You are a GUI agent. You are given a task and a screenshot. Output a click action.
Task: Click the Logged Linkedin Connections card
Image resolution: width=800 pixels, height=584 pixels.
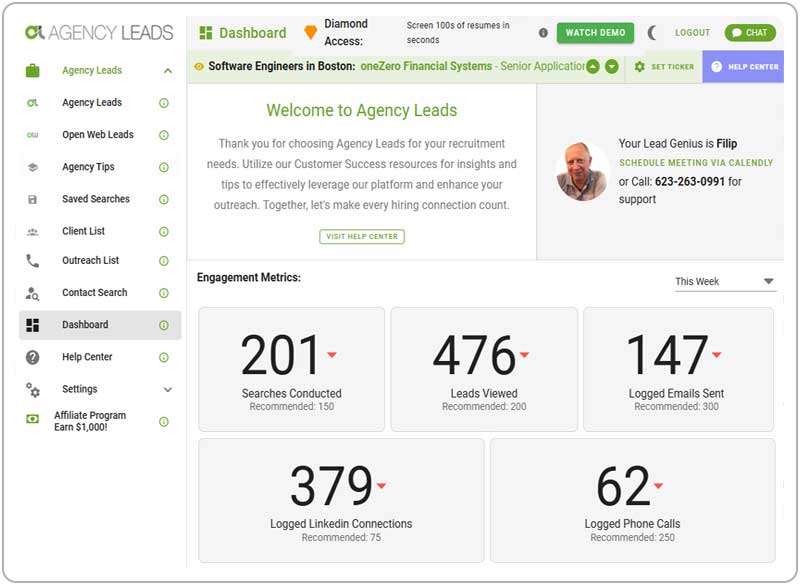tap(341, 500)
